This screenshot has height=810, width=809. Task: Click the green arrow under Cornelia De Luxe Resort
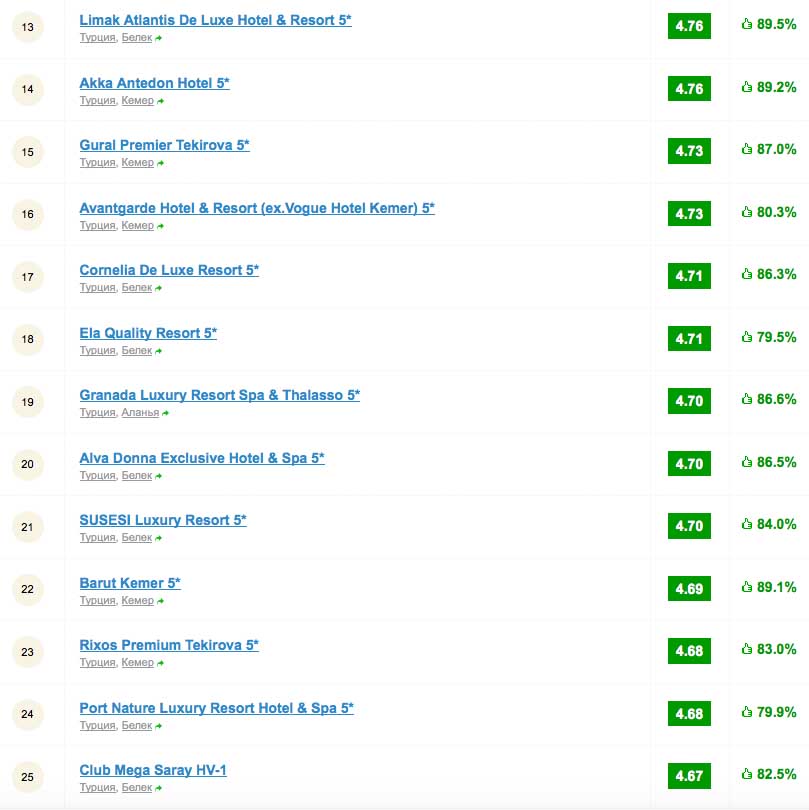click(158, 288)
